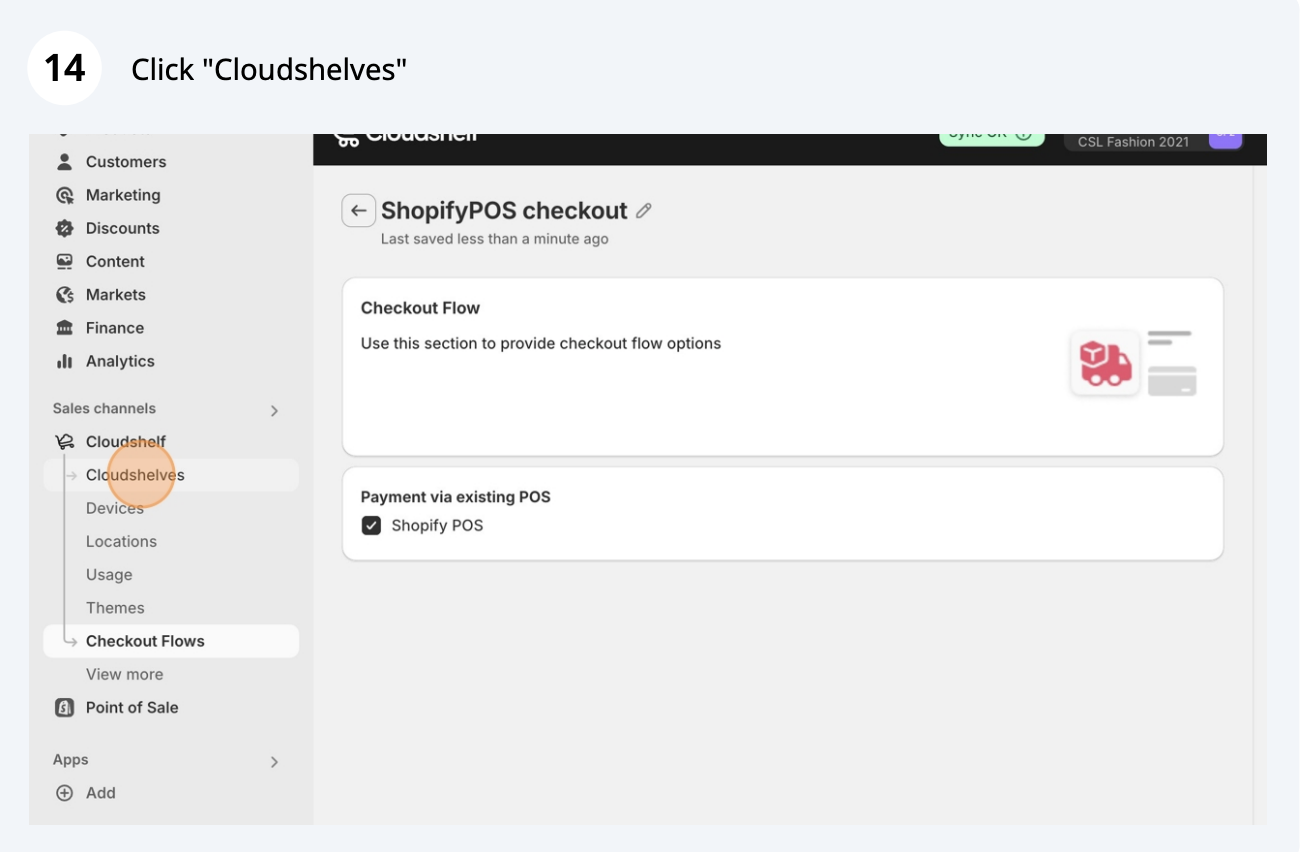The height and width of the screenshot is (852, 1302).
Task: Click the plus icon beside Add
Action: [x=65, y=793]
